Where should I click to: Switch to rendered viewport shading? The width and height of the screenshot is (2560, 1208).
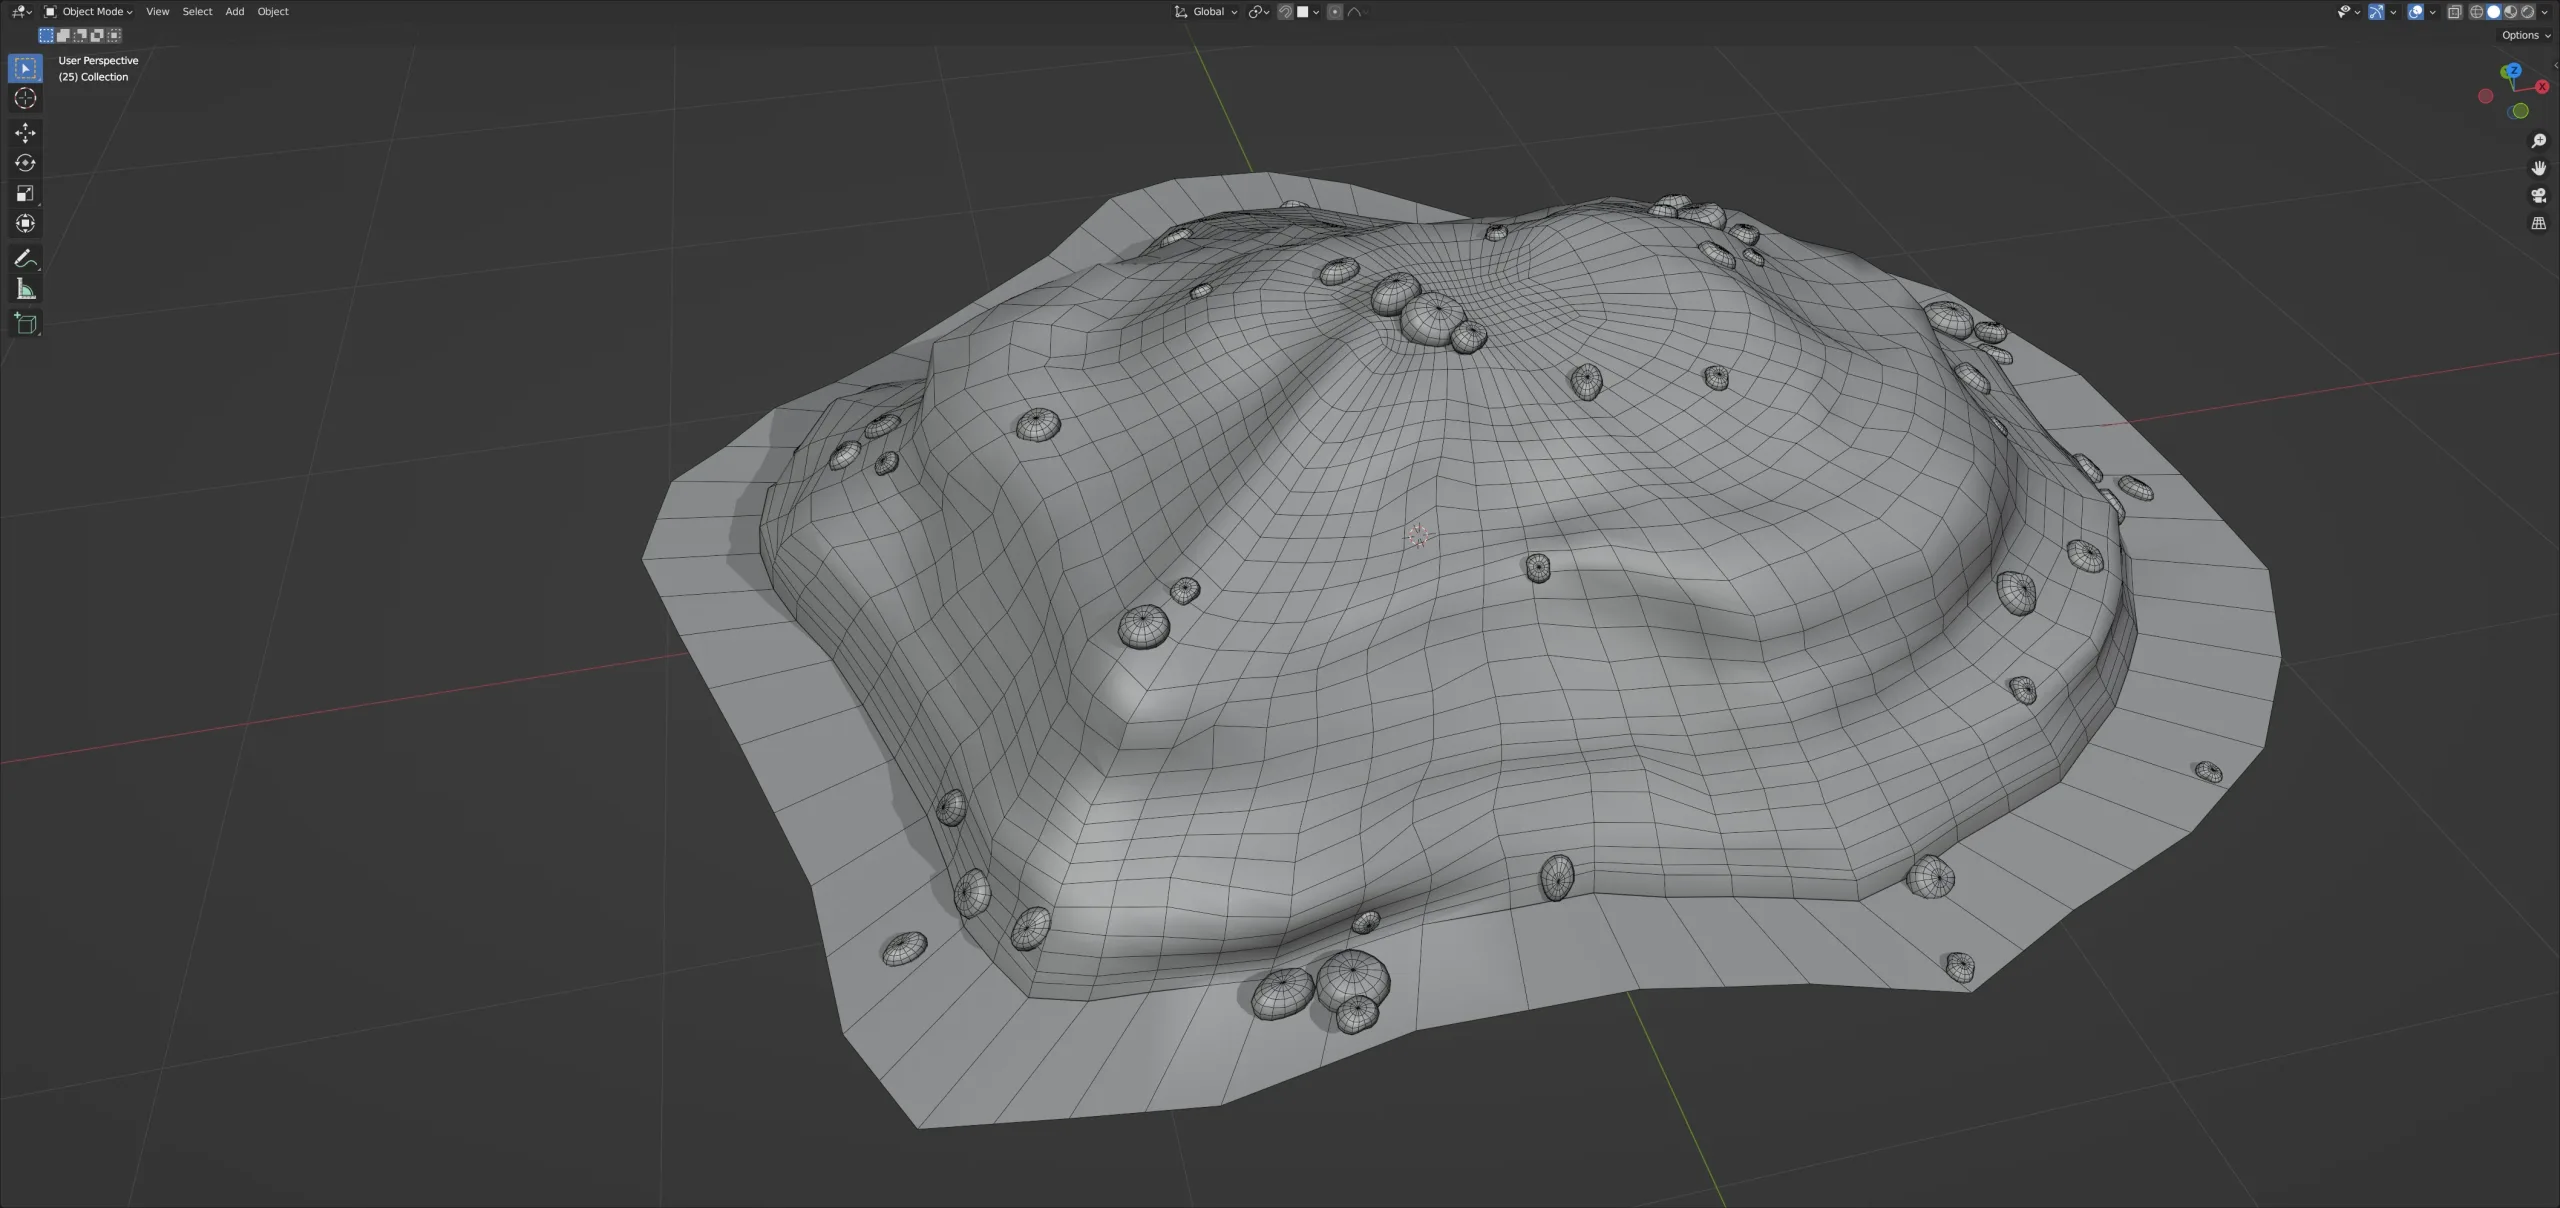click(2528, 12)
